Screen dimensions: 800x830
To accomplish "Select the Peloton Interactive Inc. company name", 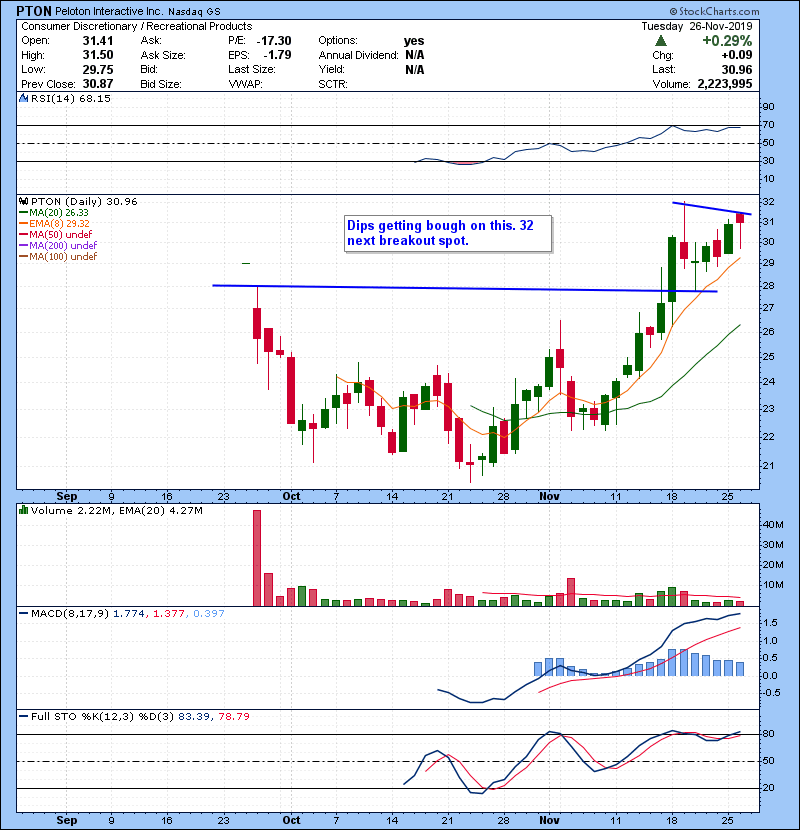I will tap(110, 11).
